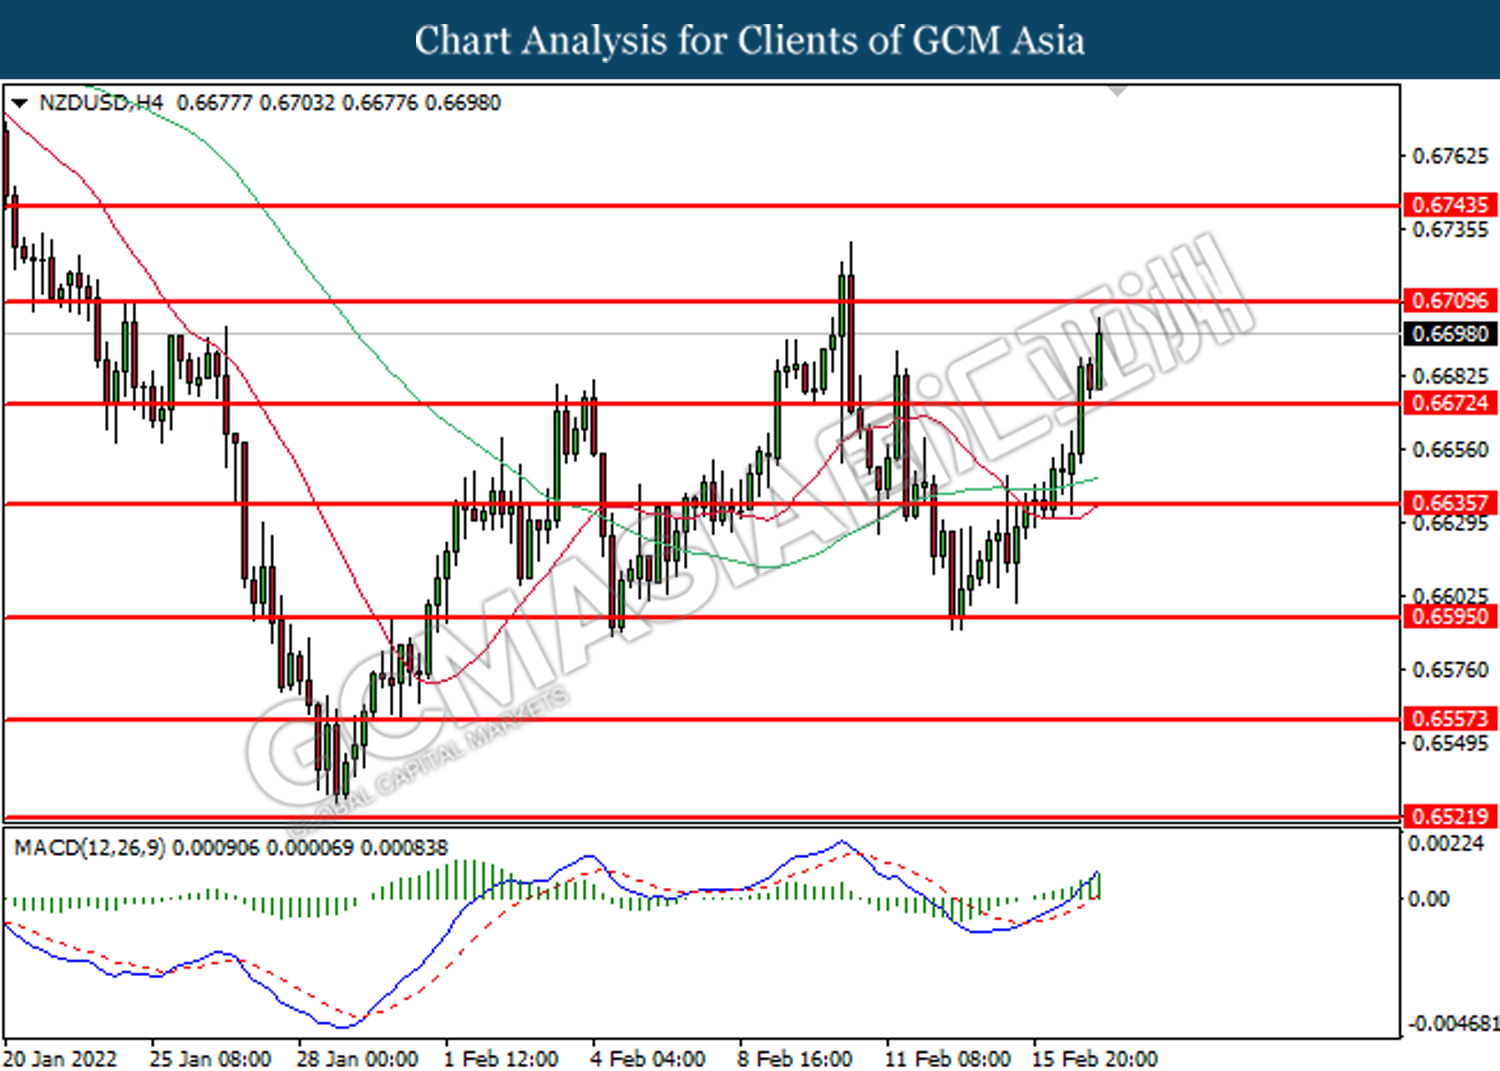Screen dimensions: 1500x1071
Task: Select the 0.66560 price axis value
Action: point(1450,450)
